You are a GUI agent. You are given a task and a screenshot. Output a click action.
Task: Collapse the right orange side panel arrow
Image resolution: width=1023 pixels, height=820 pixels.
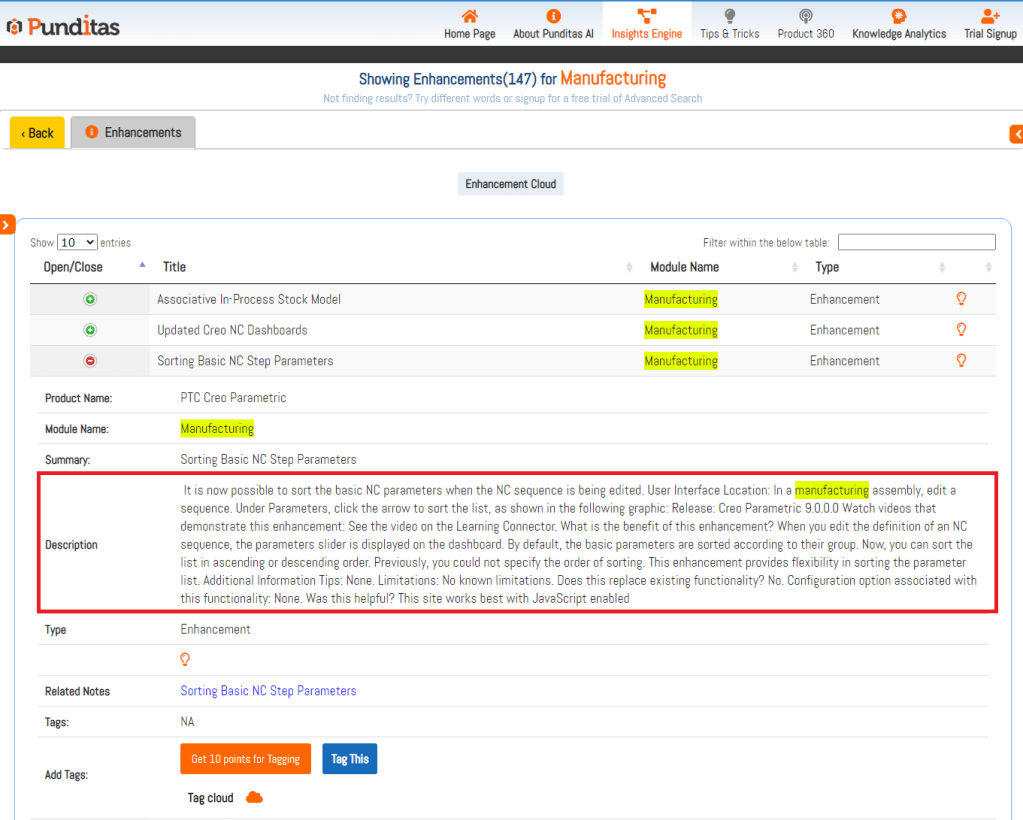pyautogui.click(x=1016, y=134)
